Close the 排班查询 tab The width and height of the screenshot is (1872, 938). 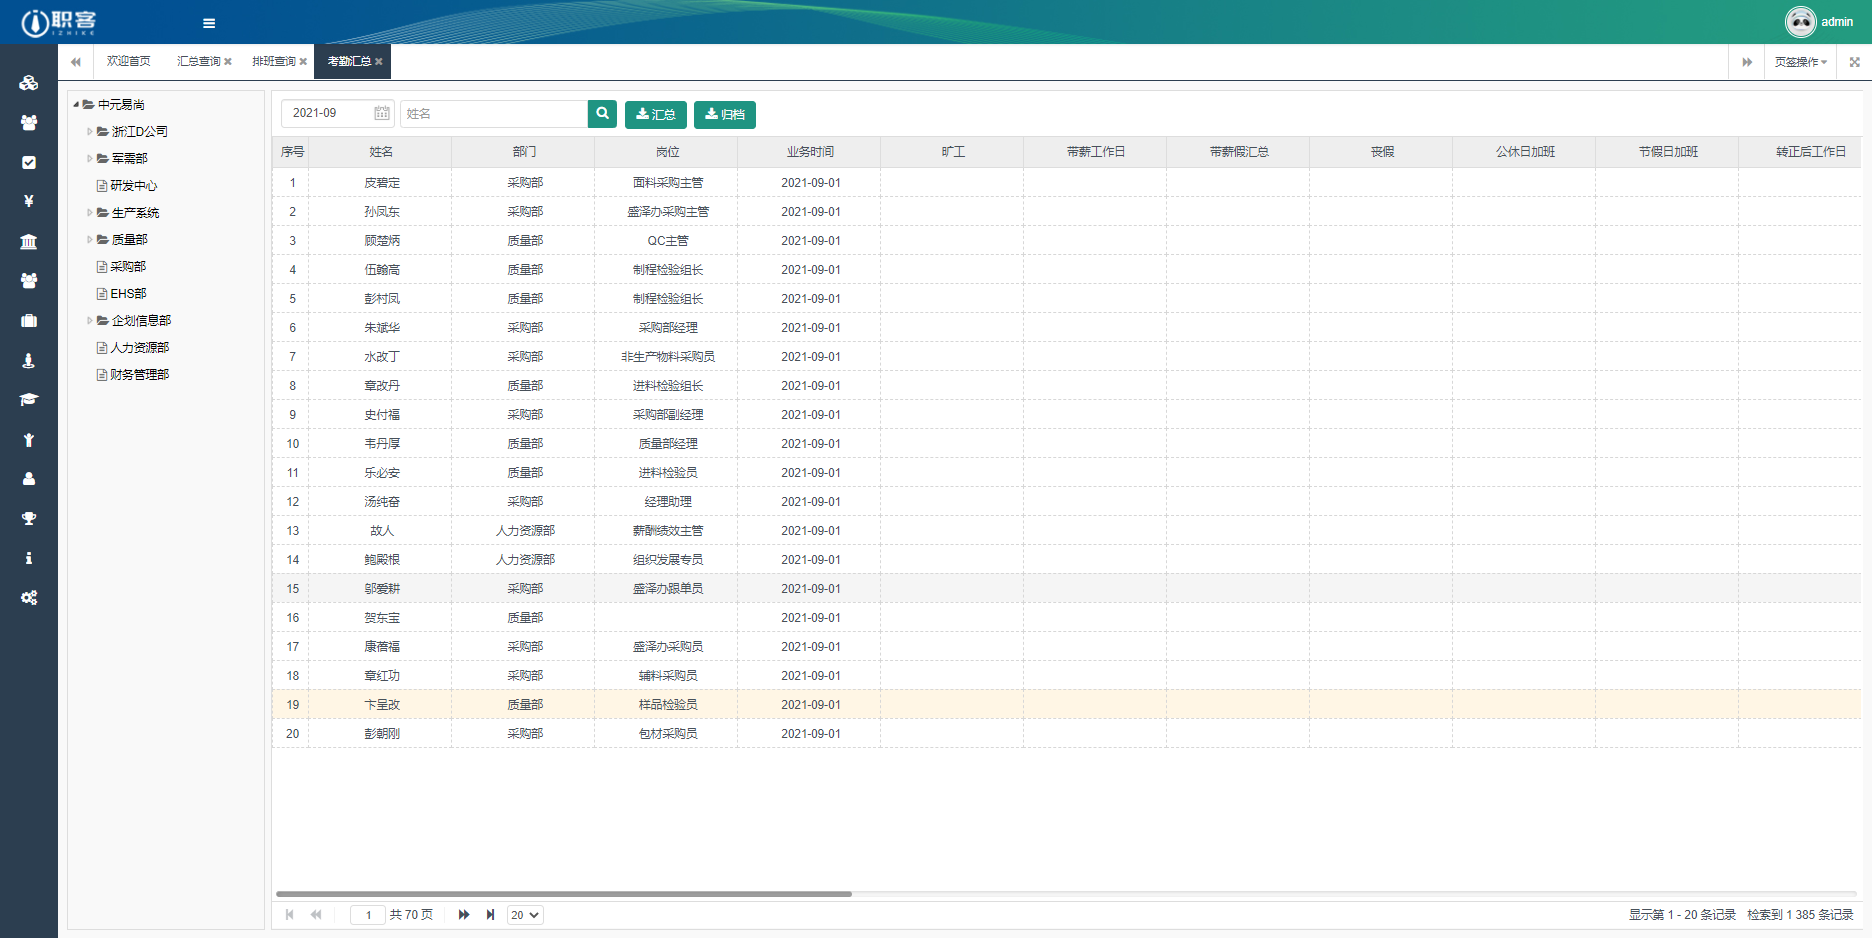[303, 62]
